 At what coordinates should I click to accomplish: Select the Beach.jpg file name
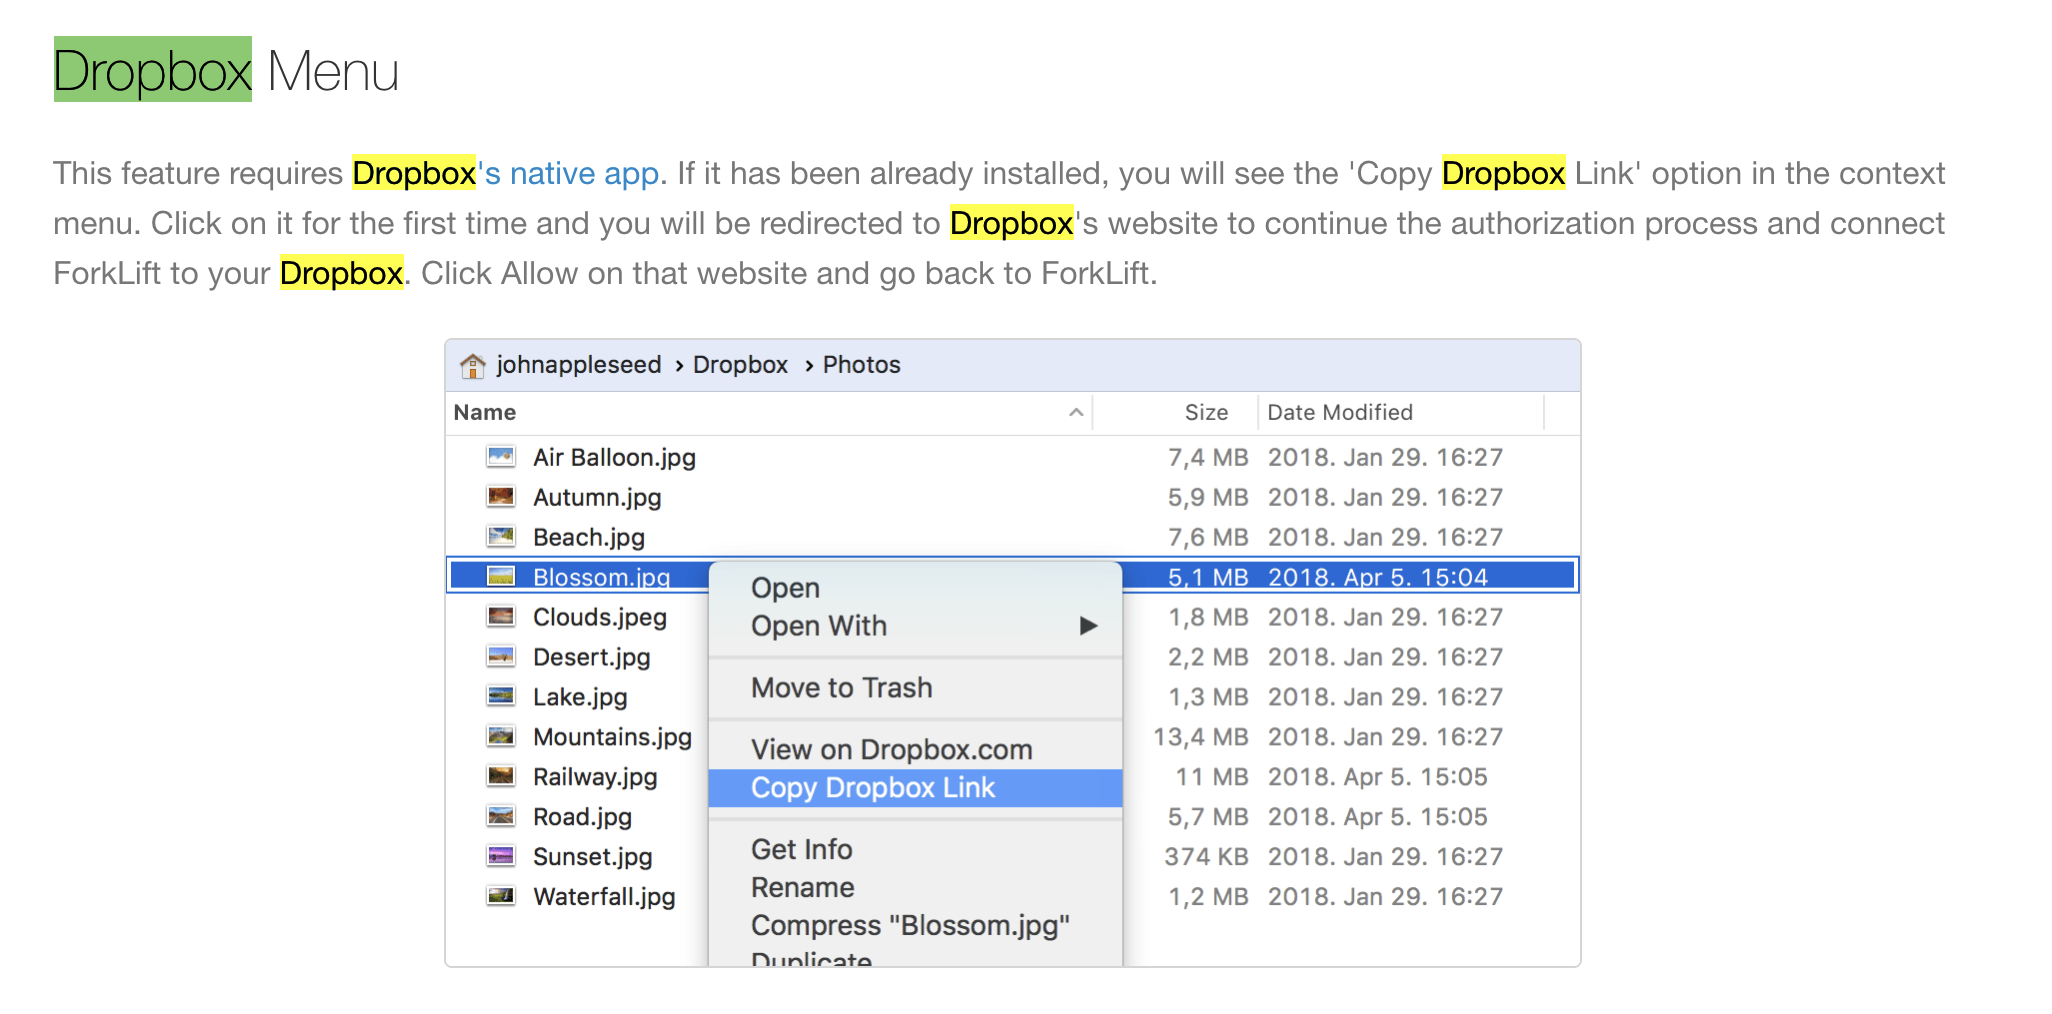pyautogui.click(x=589, y=538)
